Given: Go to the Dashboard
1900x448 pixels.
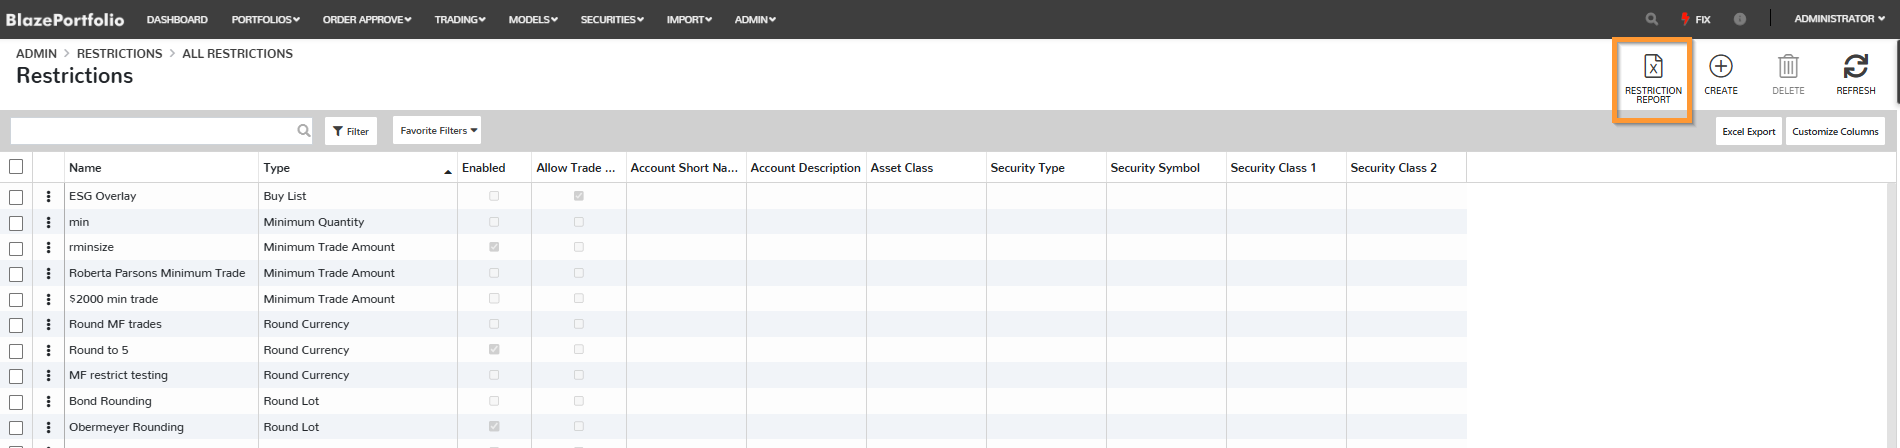Looking at the screenshot, I should pos(177,19).
